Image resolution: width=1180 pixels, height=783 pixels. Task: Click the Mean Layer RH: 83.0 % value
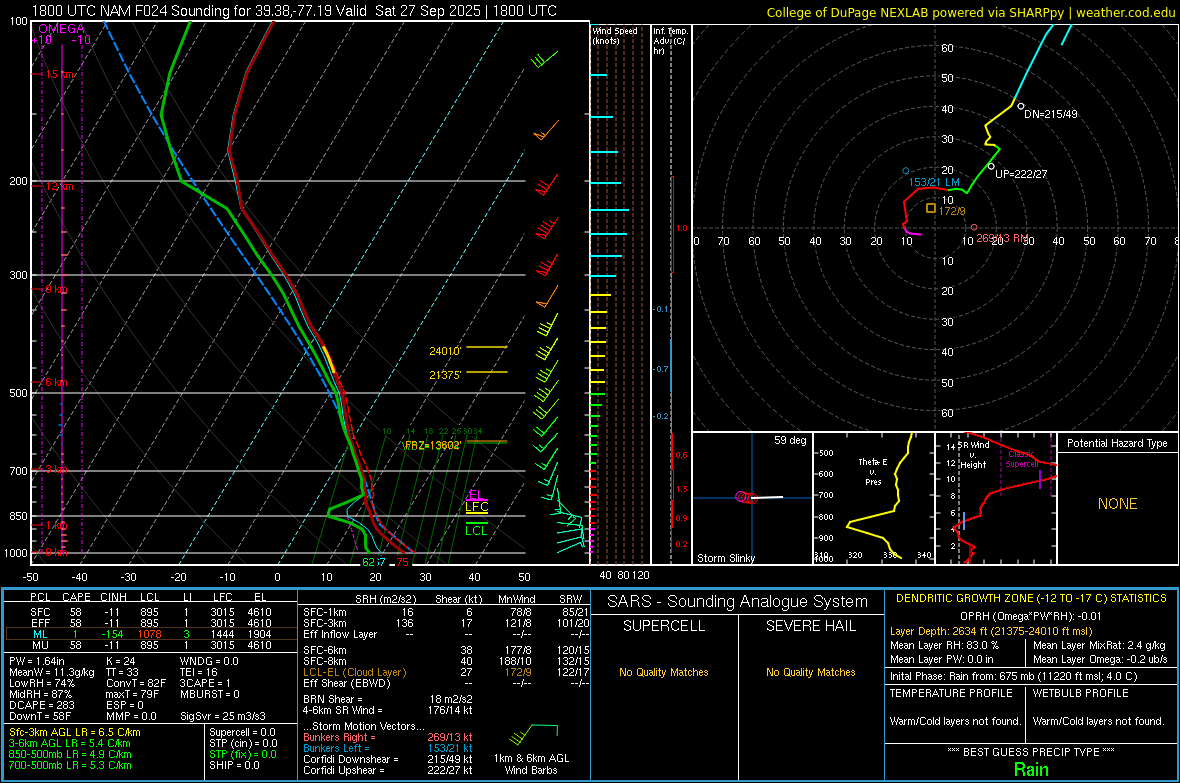point(944,644)
